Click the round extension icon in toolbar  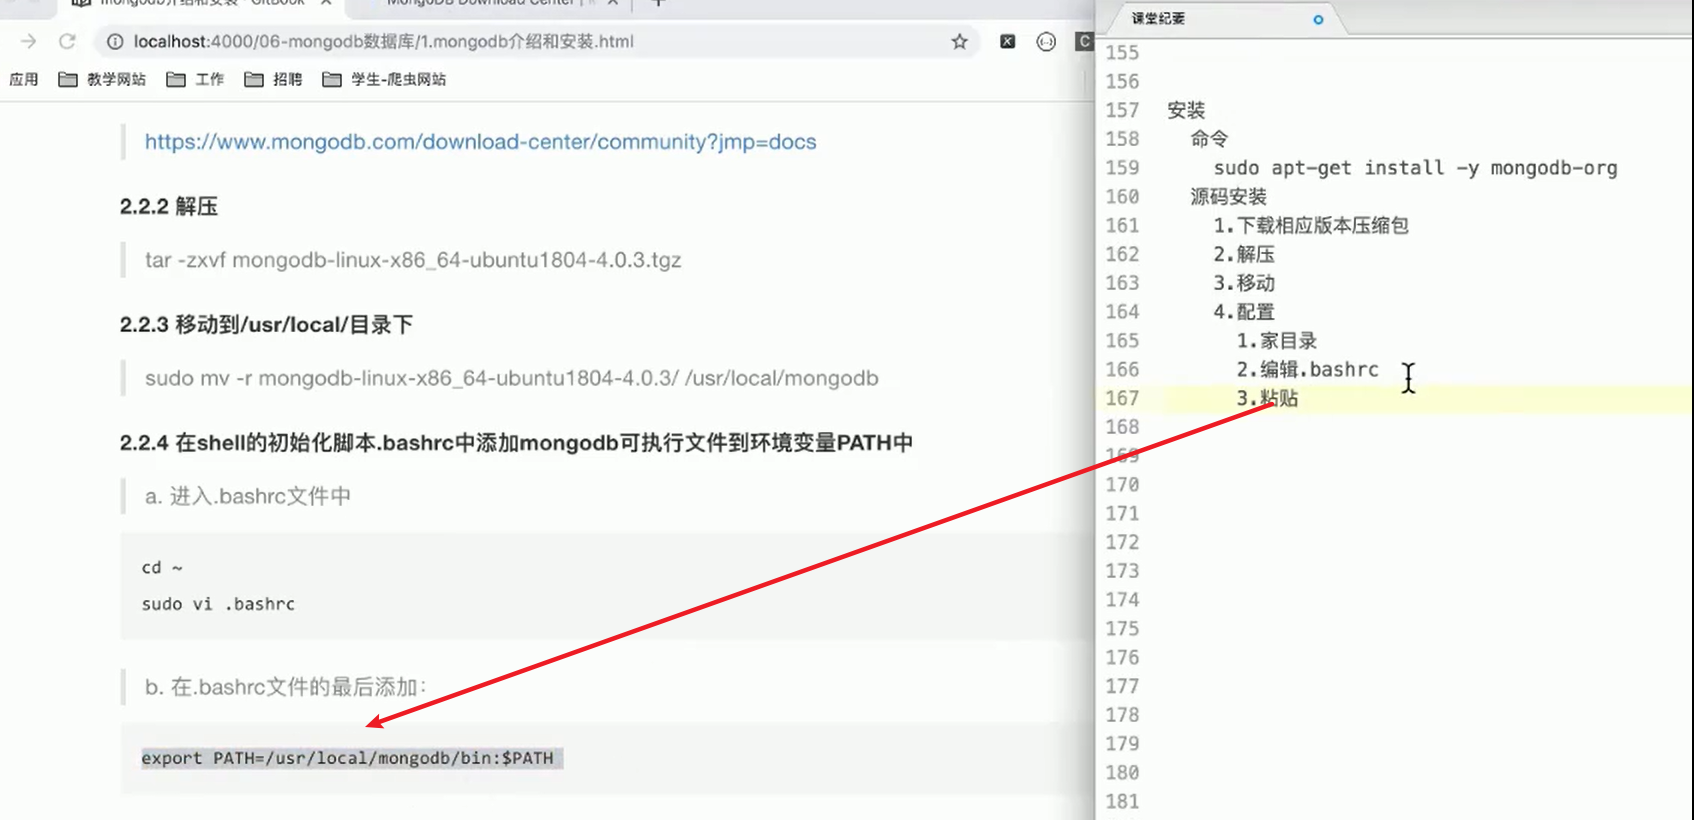click(1046, 41)
